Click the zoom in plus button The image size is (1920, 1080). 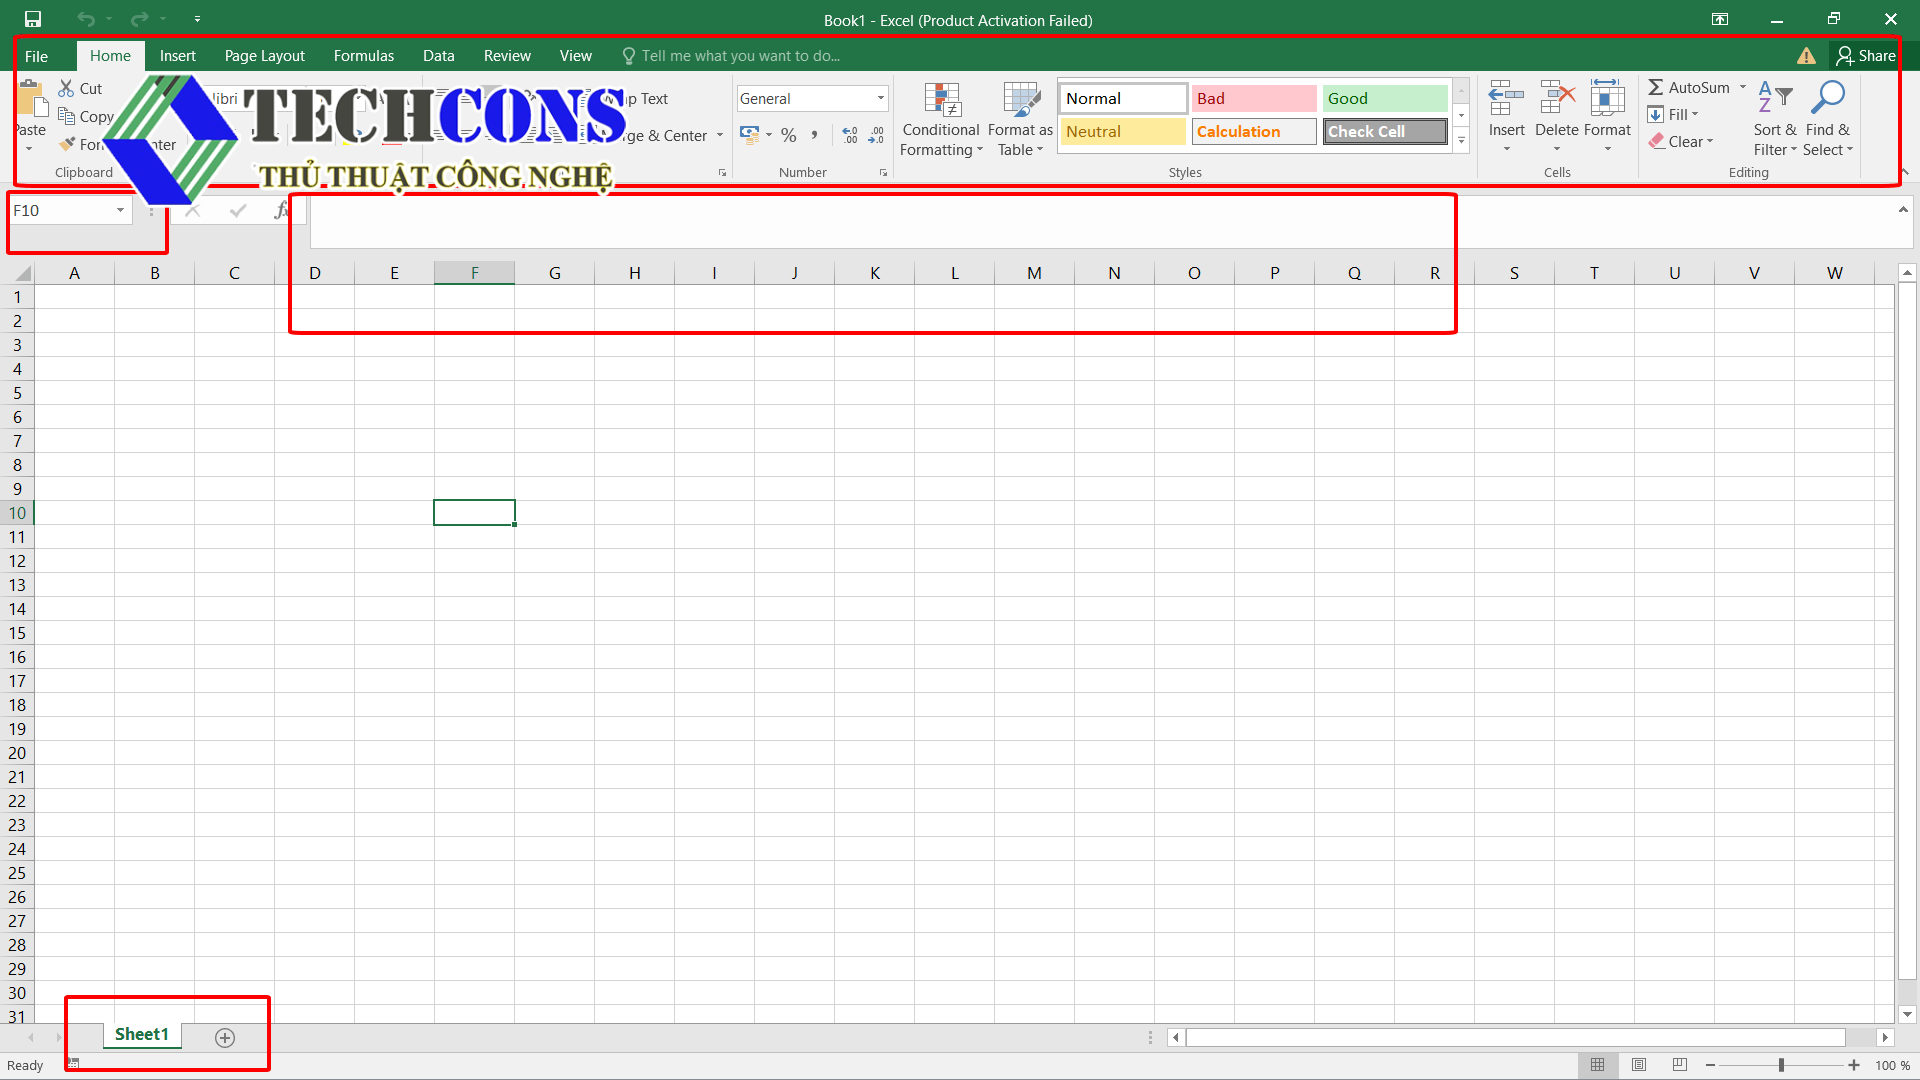(1854, 1065)
